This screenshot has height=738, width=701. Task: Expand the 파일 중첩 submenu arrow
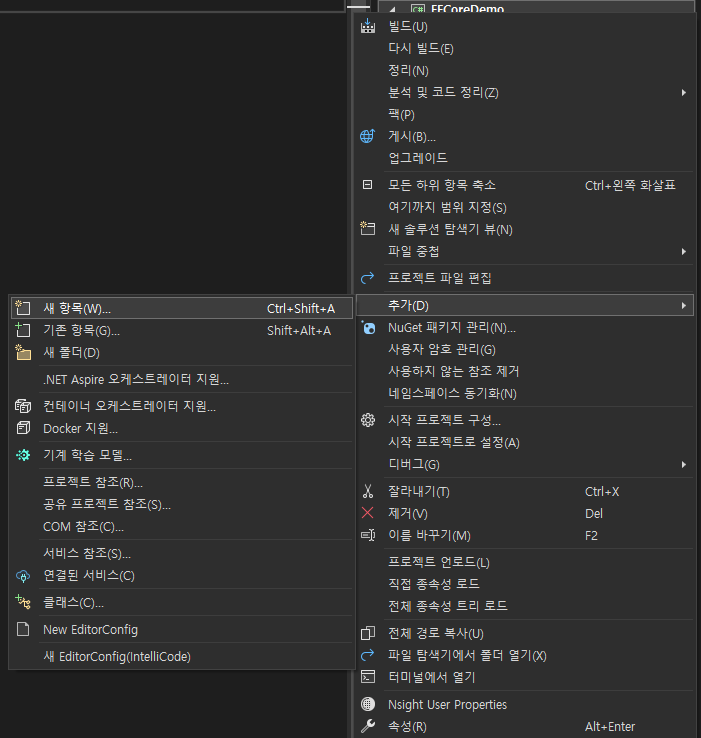684,251
